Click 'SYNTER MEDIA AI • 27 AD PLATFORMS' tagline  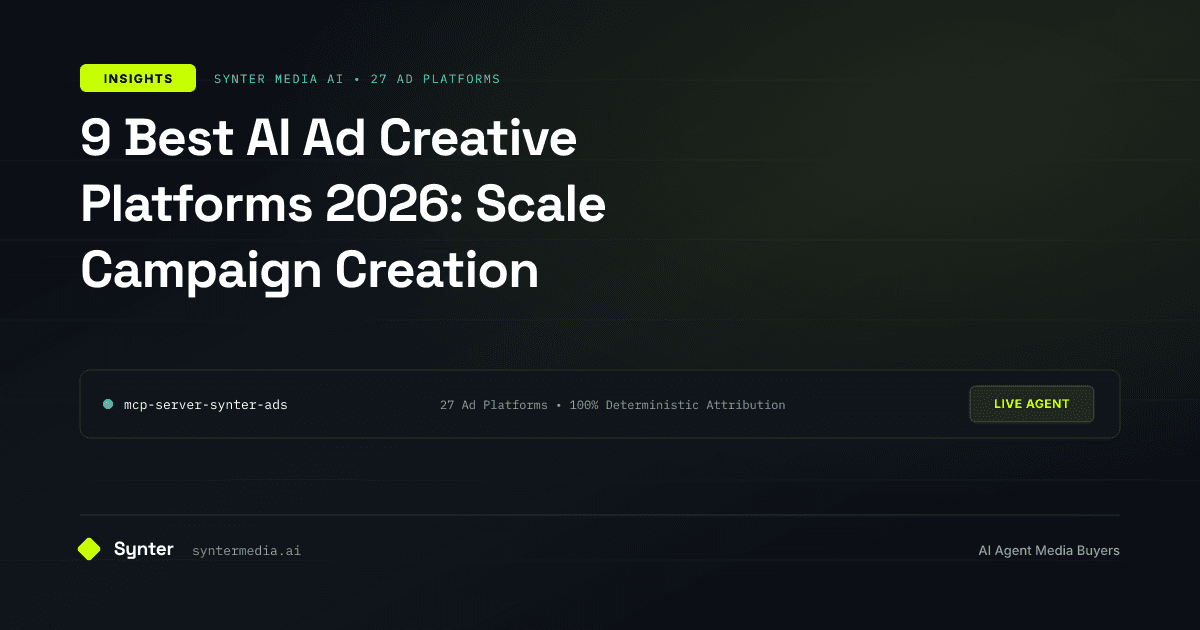357,78
